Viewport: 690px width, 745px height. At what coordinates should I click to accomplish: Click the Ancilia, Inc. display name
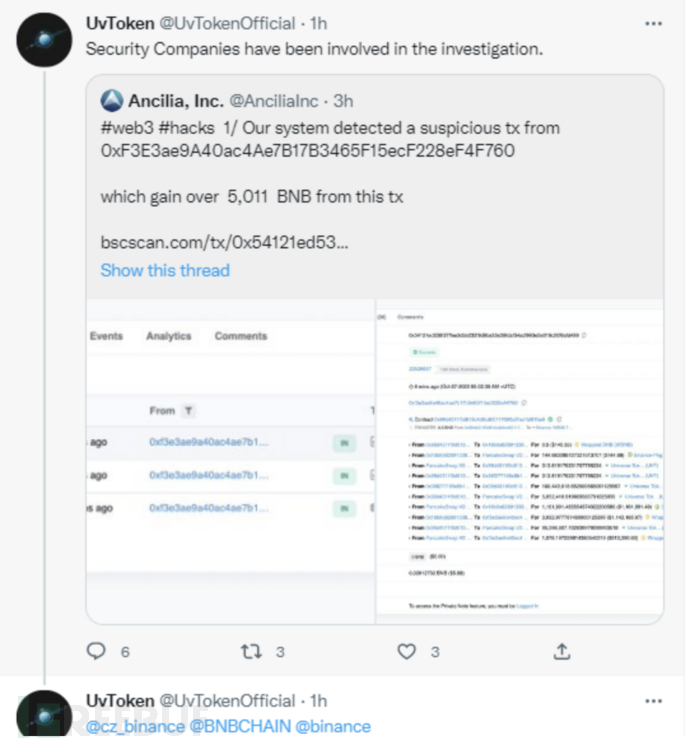[x=177, y=100]
